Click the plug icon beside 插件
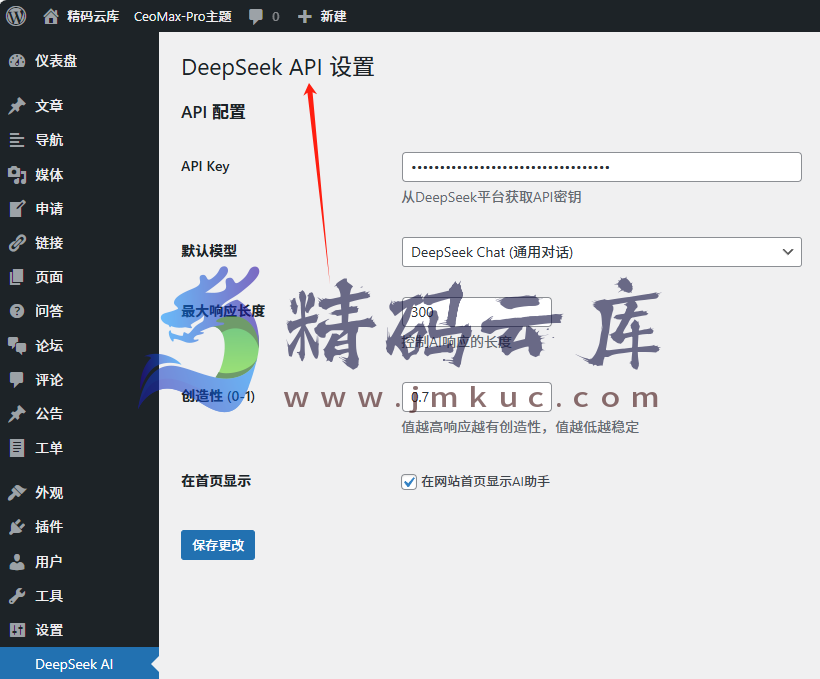The width and height of the screenshot is (820, 679). pos(17,527)
